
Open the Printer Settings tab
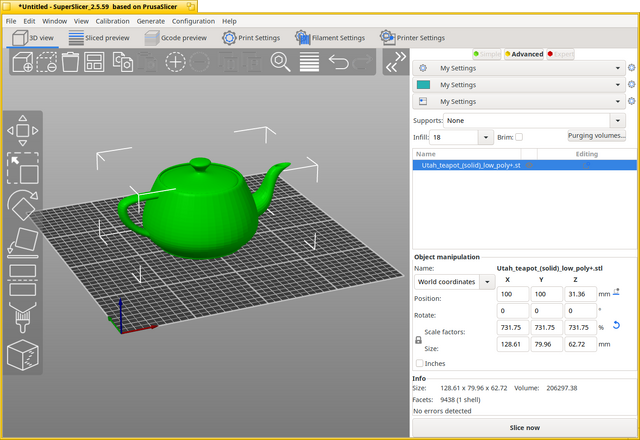click(412, 38)
